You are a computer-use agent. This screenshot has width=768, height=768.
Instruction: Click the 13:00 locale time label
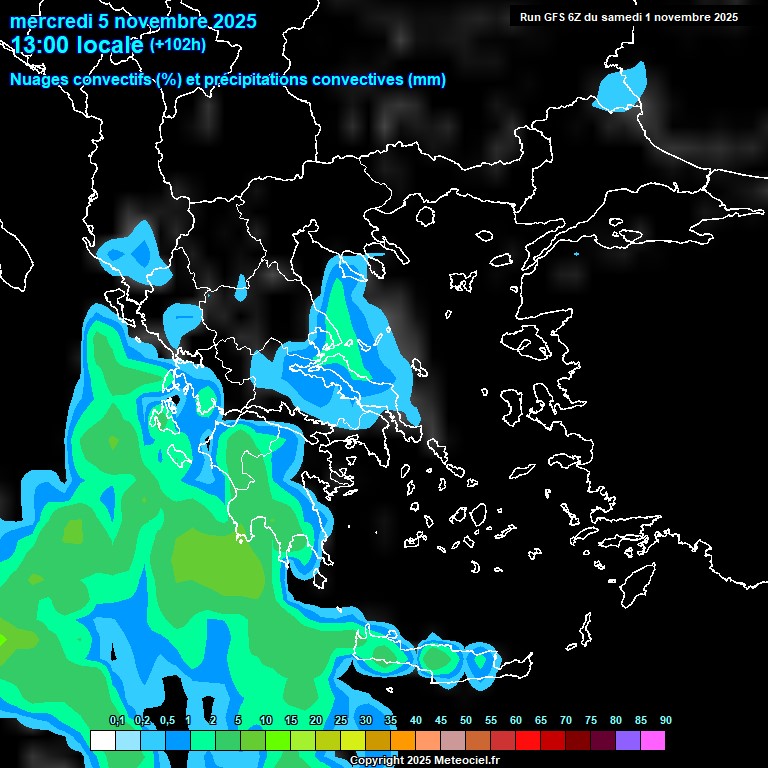tap(77, 45)
